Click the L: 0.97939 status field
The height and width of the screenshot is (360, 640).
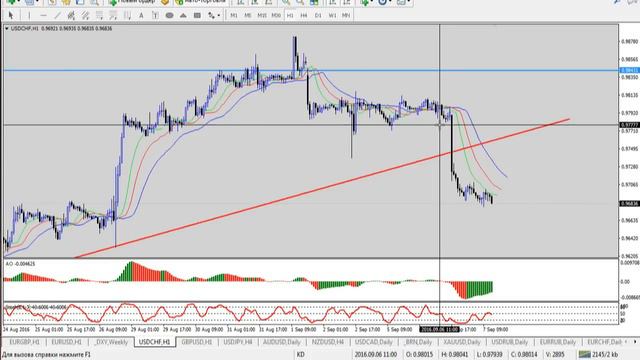[489, 354]
